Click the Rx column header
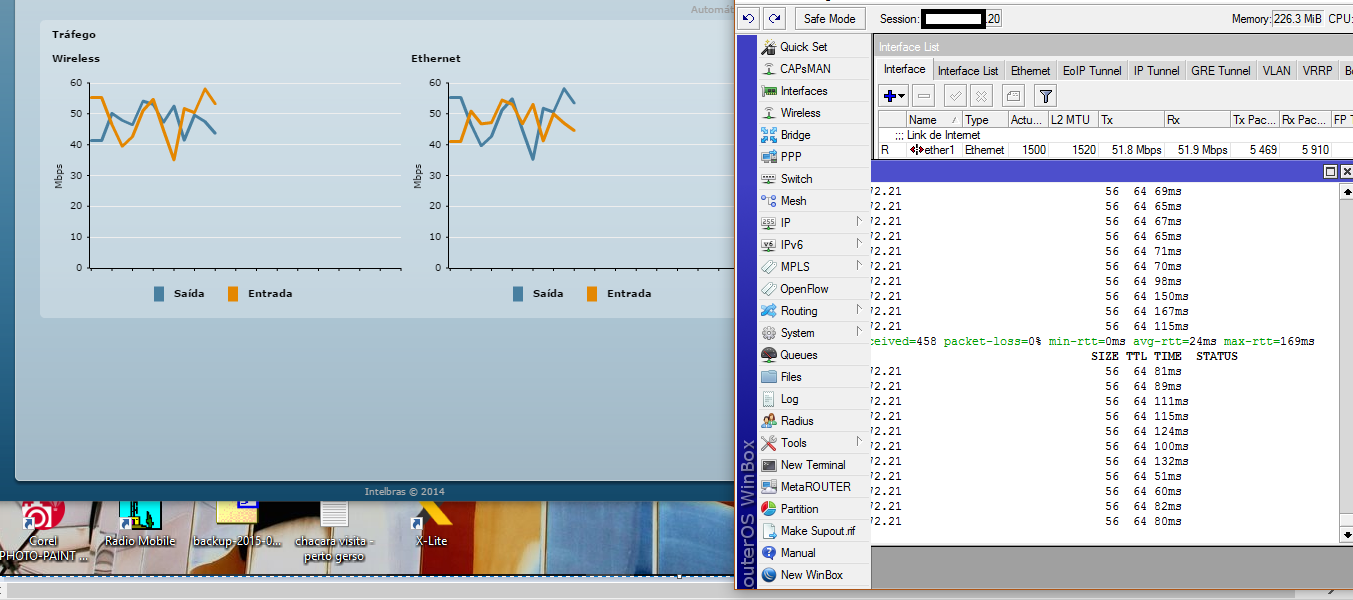This screenshot has height=600, width=1353. point(1197,120)
